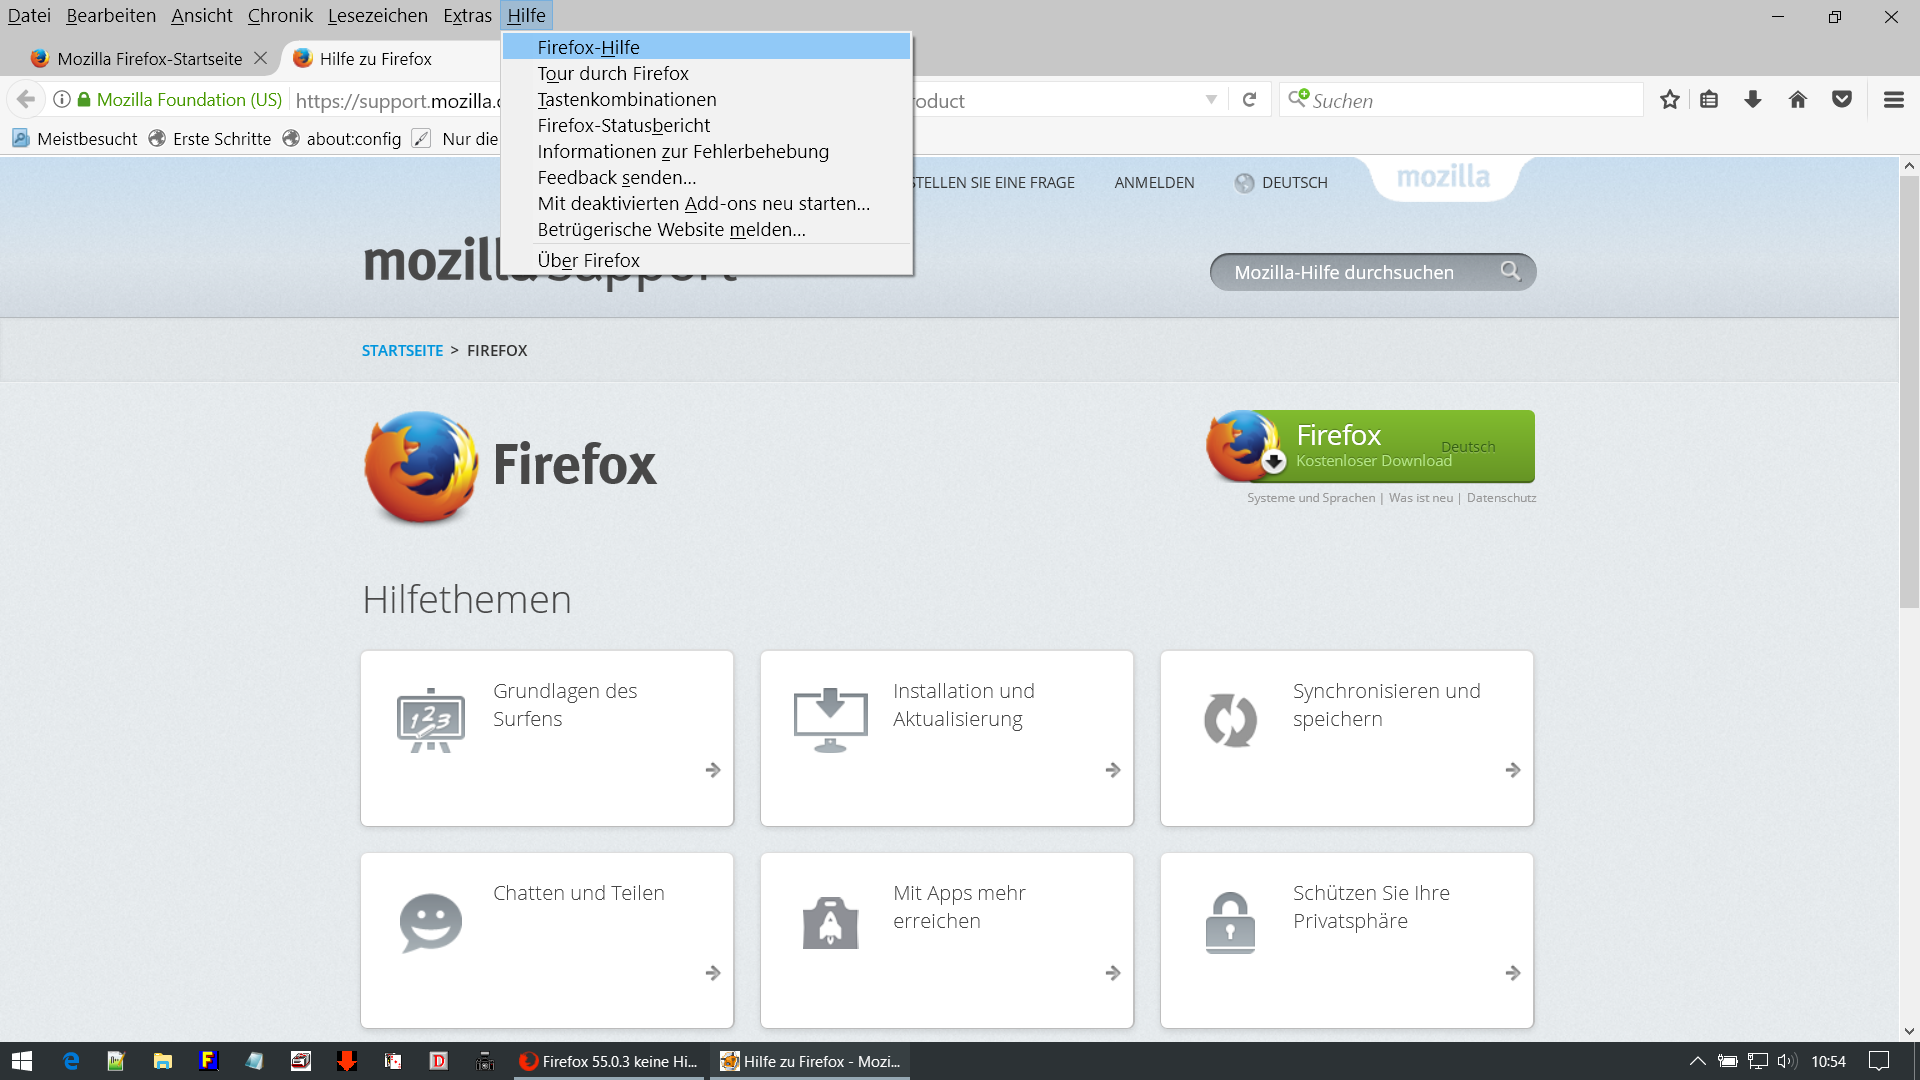1920x1080 pixels.
Task: Open the hamburger menu button
Action: tap(1893, 100)
